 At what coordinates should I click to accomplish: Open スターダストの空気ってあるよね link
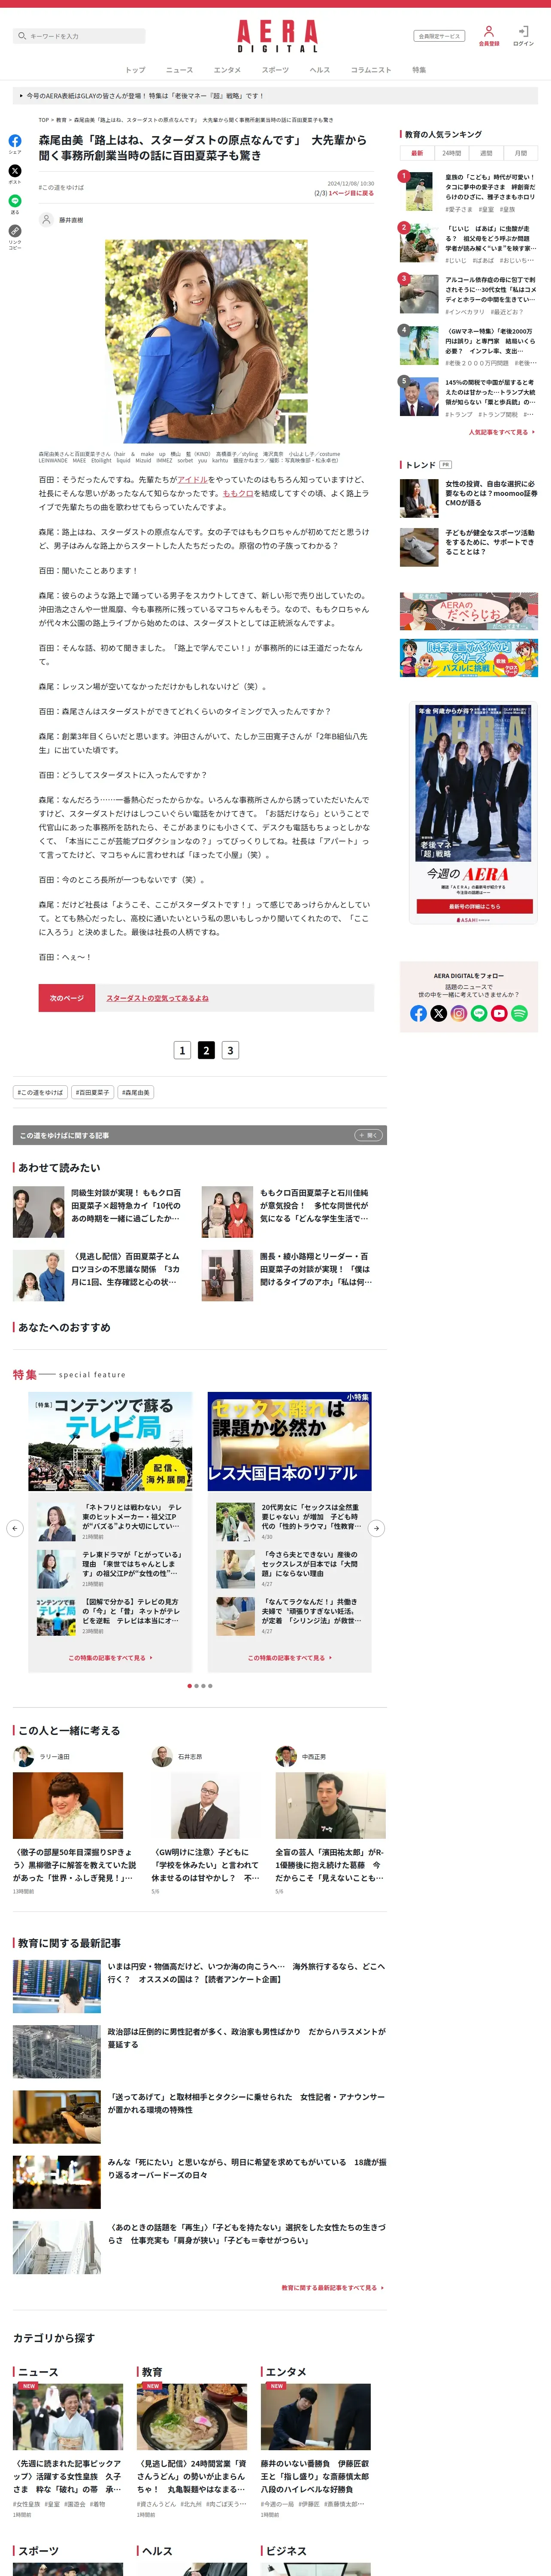point(158,998)
